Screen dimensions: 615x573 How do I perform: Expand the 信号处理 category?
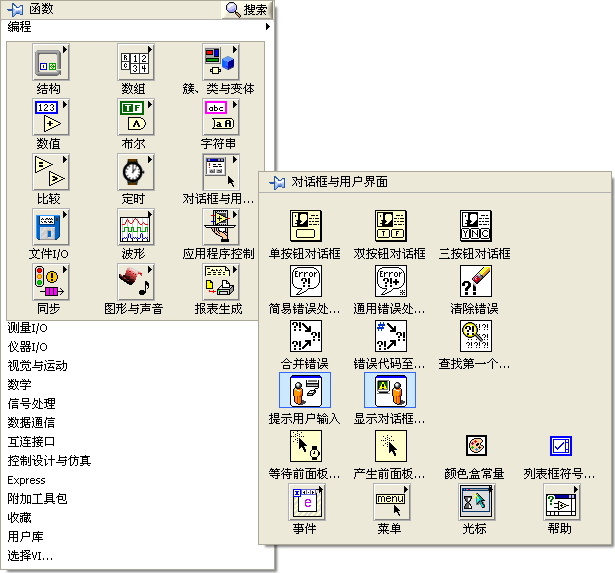(x=32, y=404)
